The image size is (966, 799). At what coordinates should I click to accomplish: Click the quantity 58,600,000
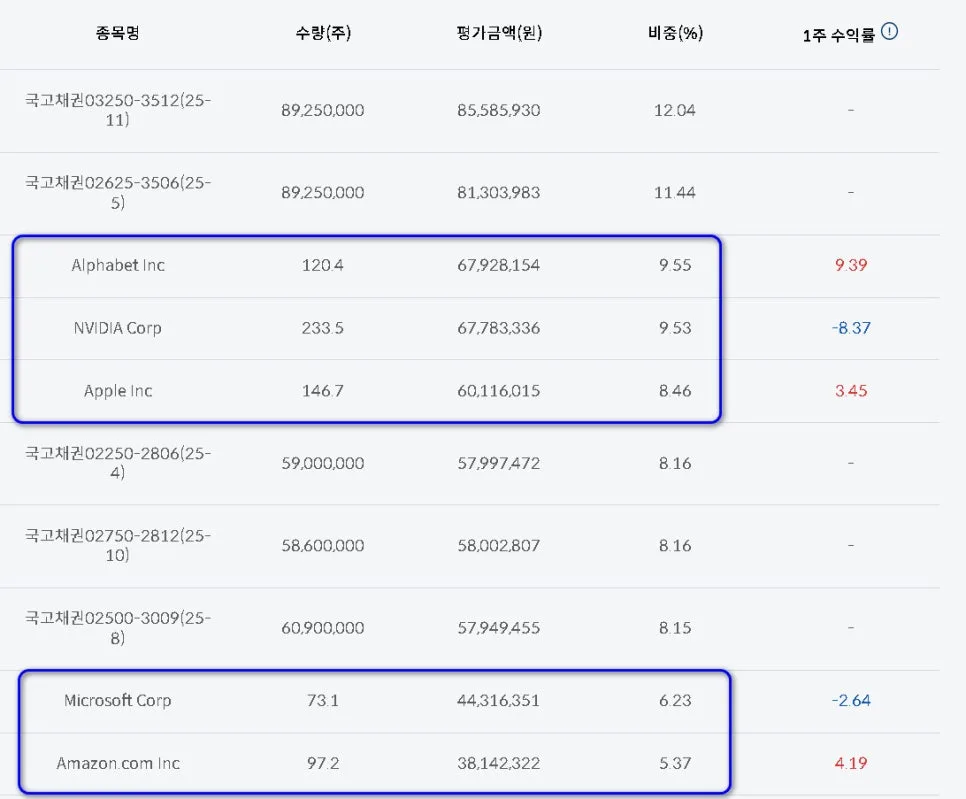tap(323, 546)
